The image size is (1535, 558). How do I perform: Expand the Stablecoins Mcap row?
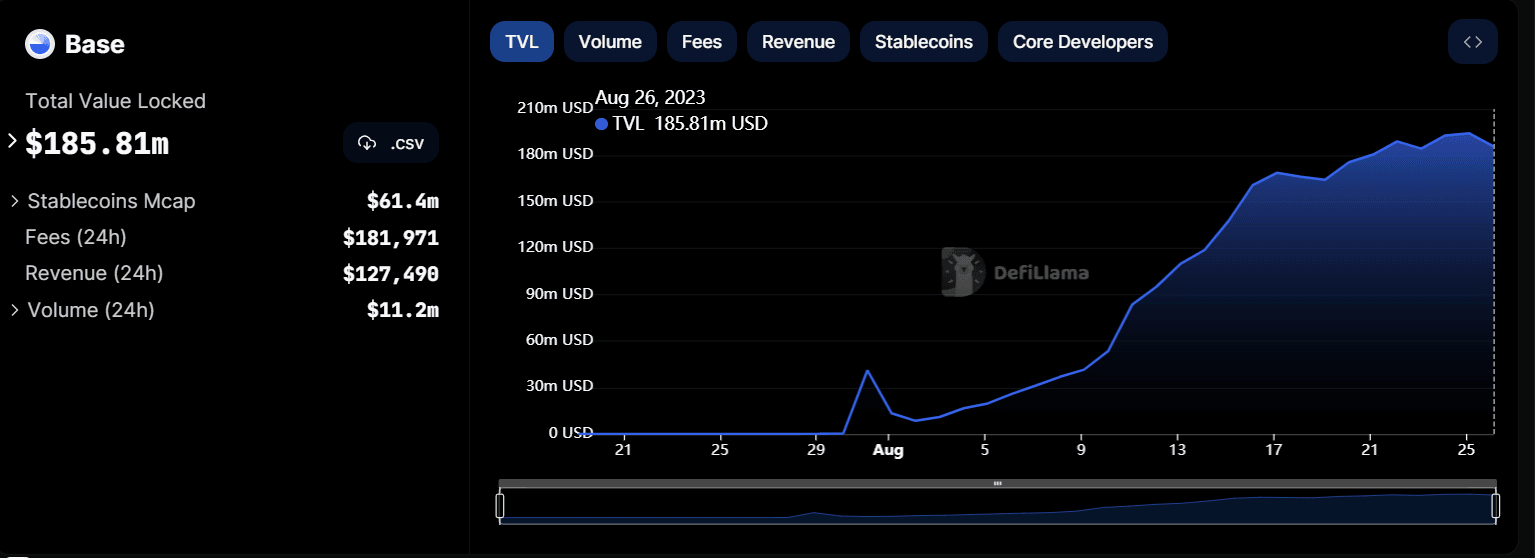[15, 201]
